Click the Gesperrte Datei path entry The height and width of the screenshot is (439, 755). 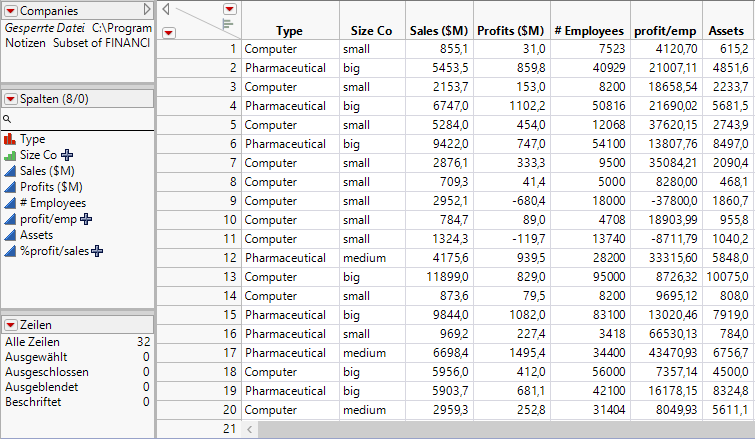78,28
